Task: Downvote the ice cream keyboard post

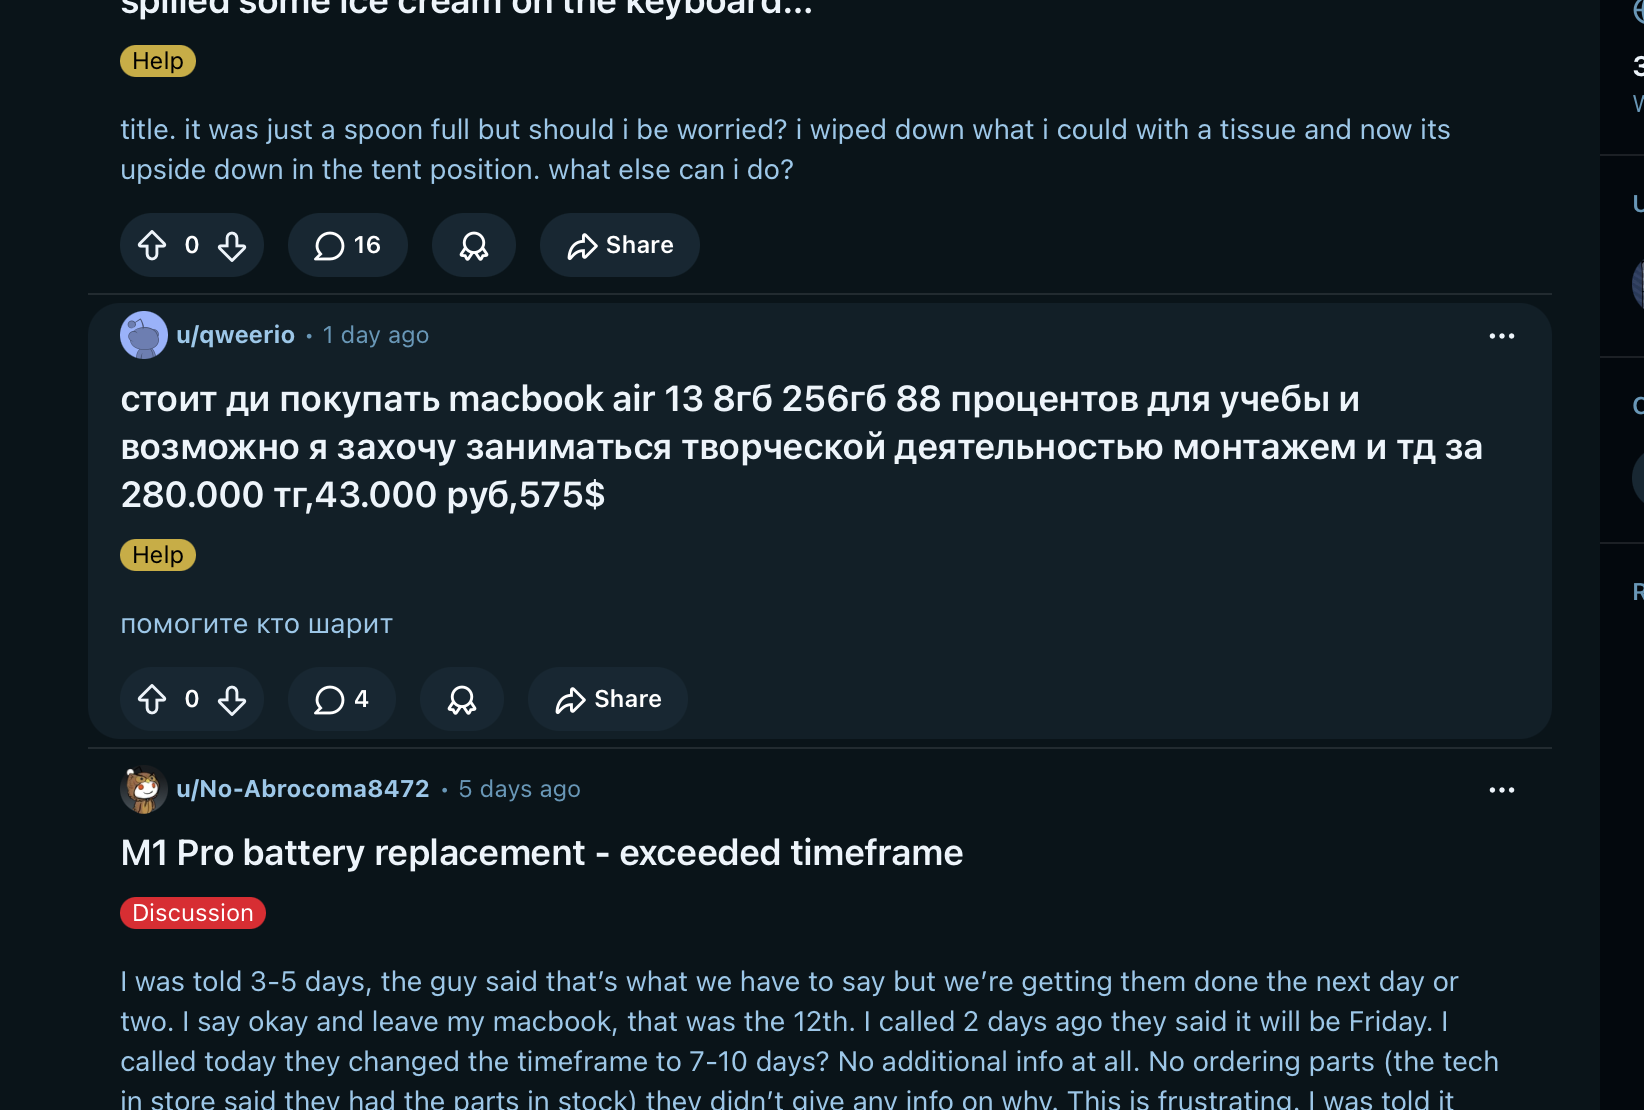Action: 232,245
